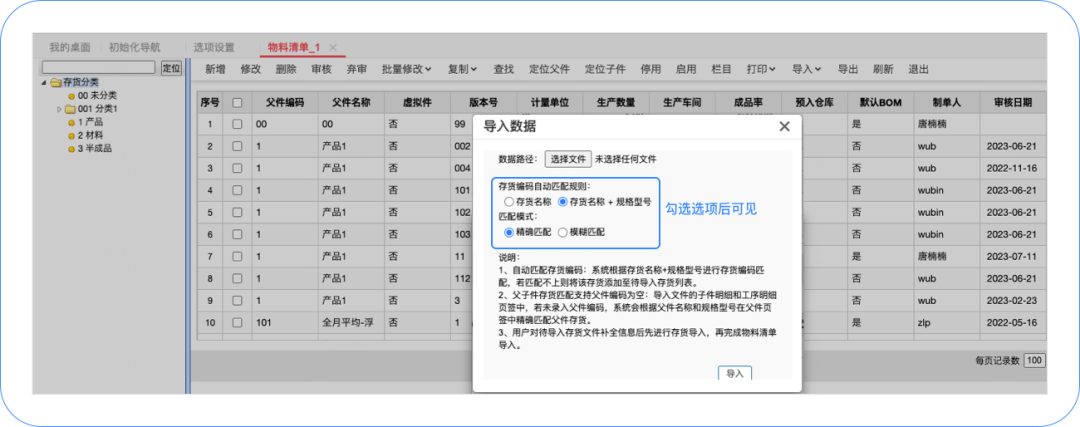Click the 001 分类1 folder icon
1080x427 pixels.
pyautogui.click(x=70, y=109)
